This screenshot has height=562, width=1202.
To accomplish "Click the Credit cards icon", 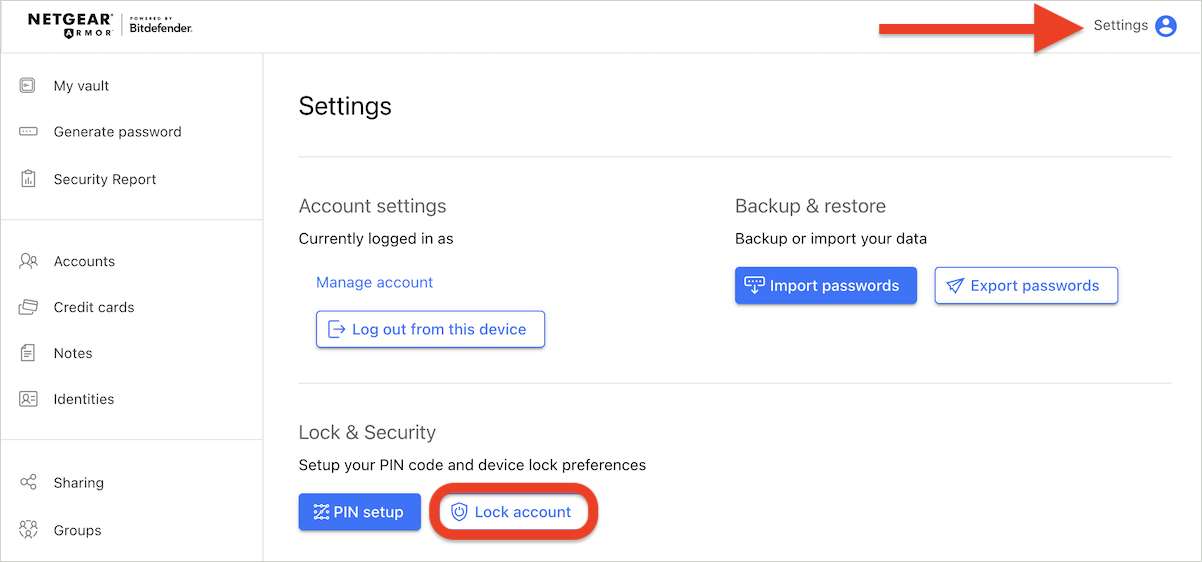I will point(28,307).
